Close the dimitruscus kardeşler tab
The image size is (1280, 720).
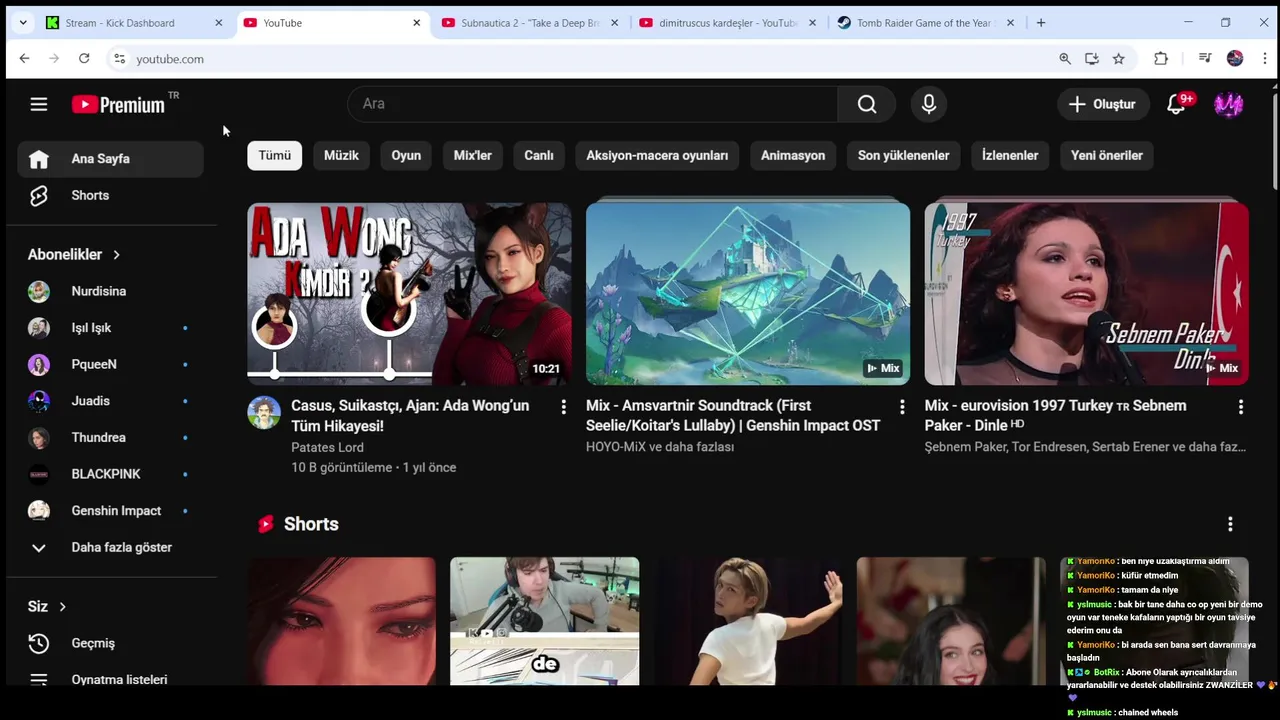(812, 23)
